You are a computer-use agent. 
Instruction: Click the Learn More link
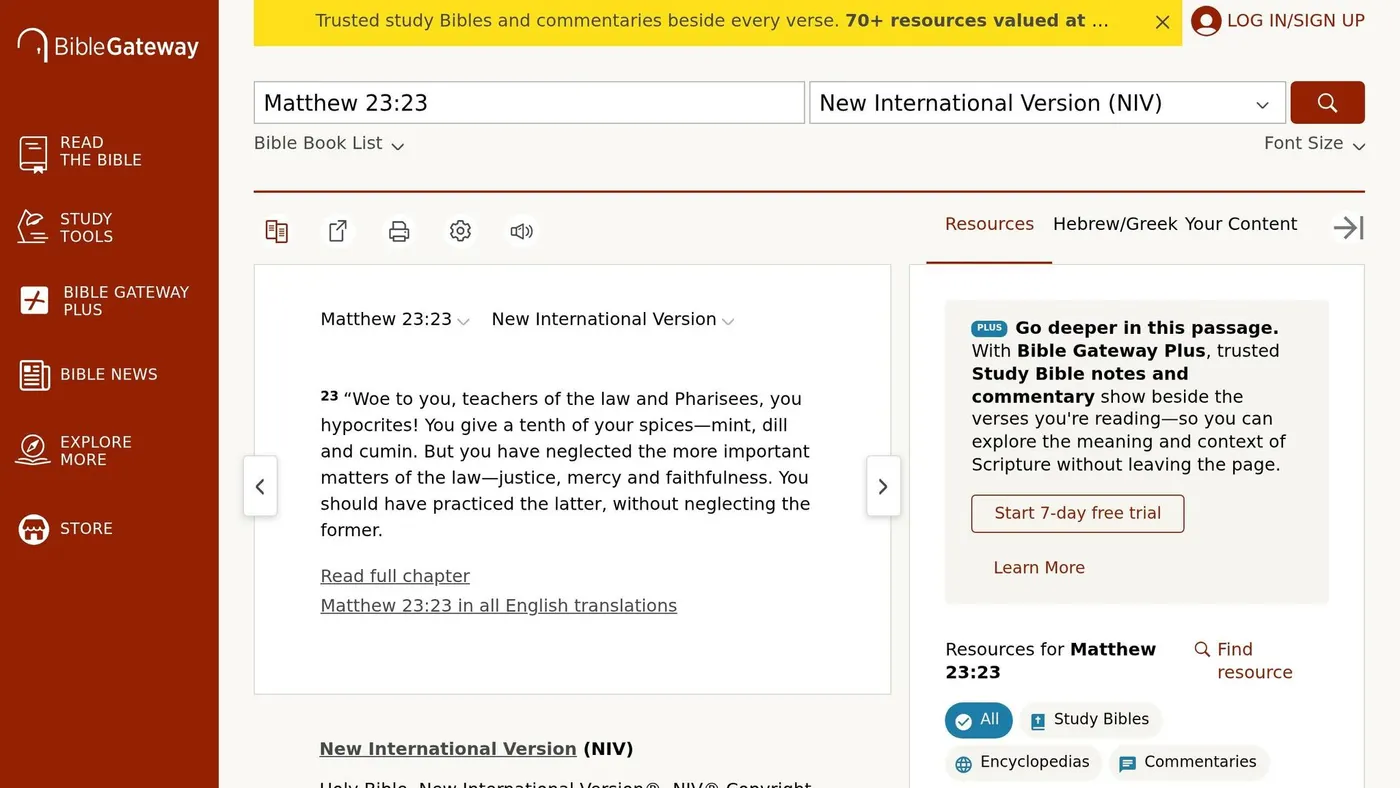click(x=1039, y=568)
